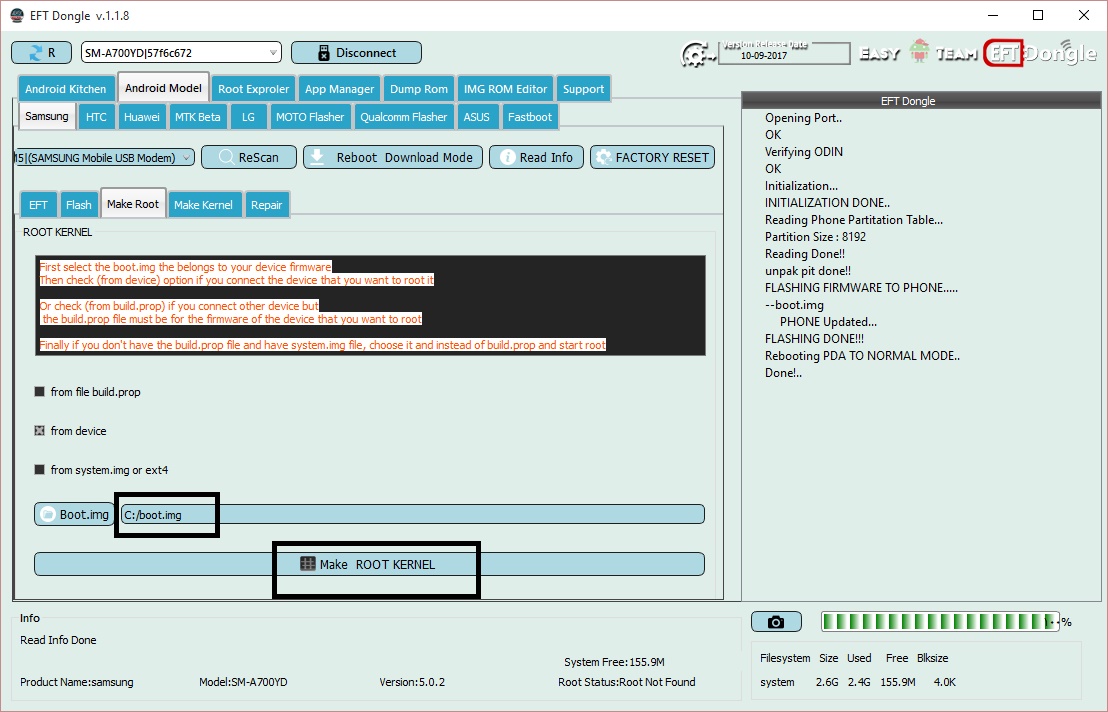1108x712 pixels.
Task: Click 'System Free:155.9M' text
Action: click(614, 663)
